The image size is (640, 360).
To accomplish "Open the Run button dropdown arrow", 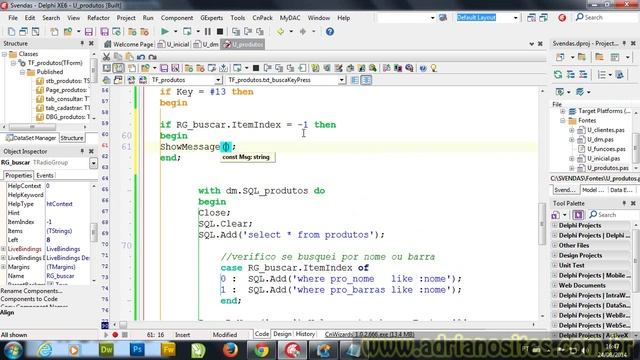I will (x=176, y=31).
